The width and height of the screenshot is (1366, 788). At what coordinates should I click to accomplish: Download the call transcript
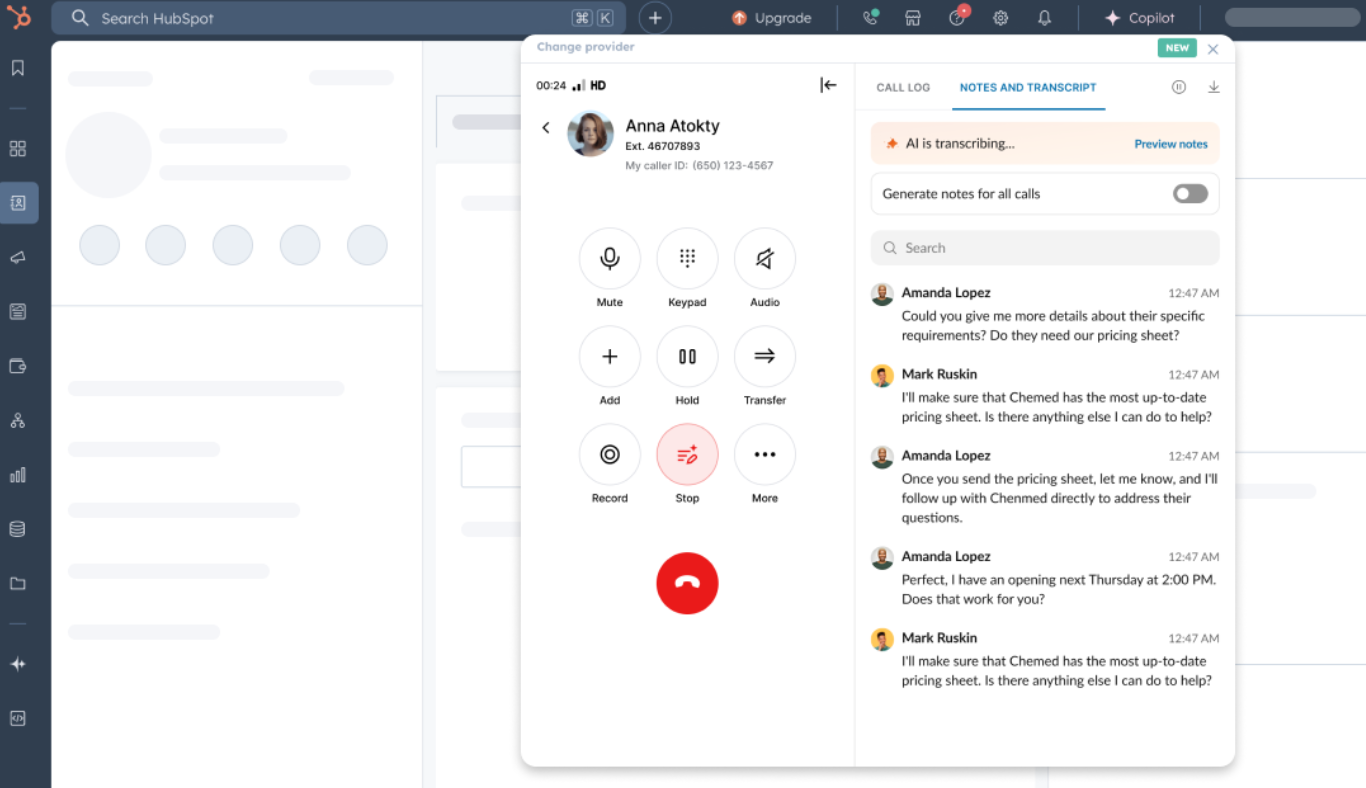1213,86
